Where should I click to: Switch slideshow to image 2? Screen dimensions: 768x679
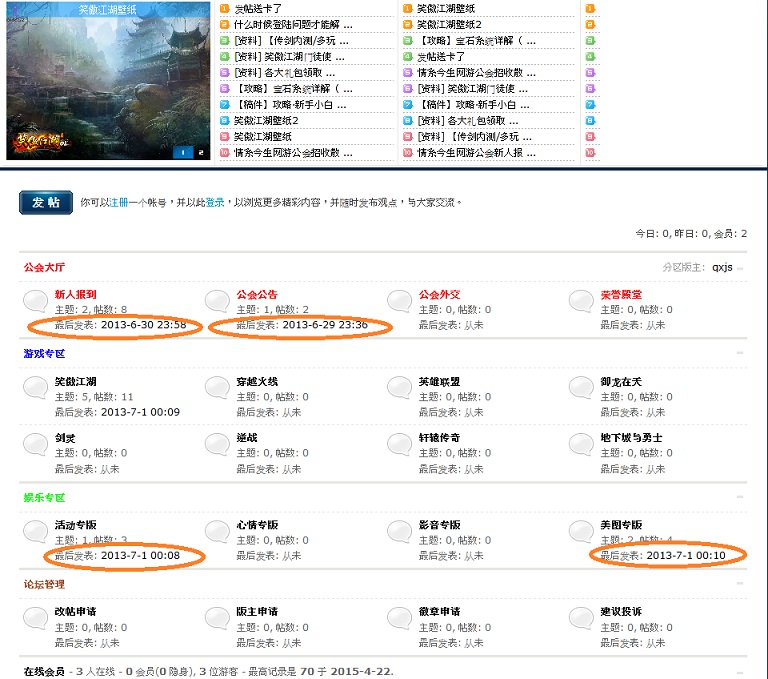pyautogui.click(x=201, y=153)
